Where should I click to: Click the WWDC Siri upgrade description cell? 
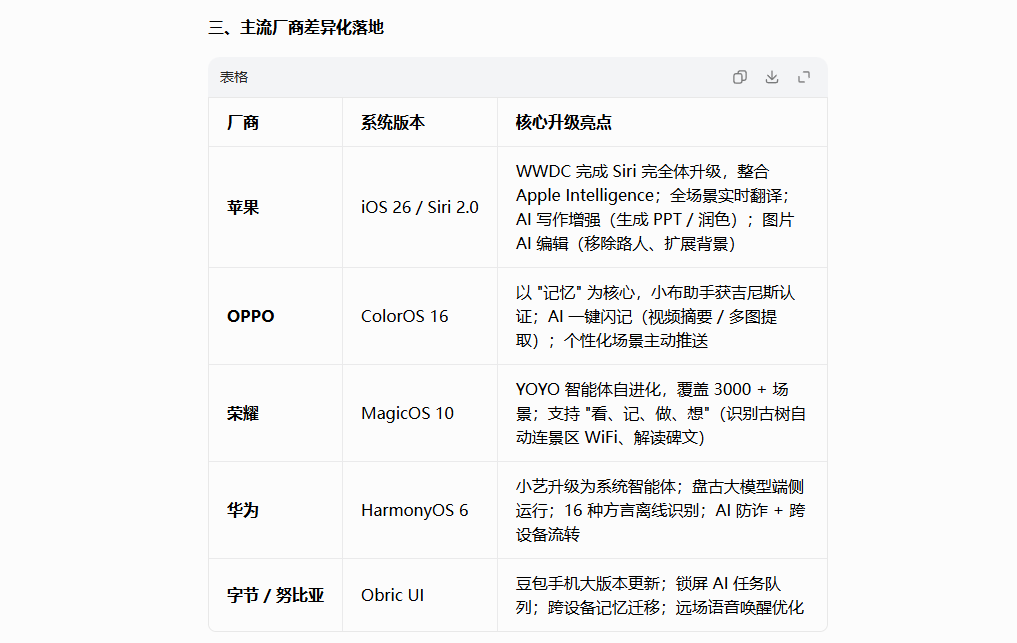tap(662, 207)
